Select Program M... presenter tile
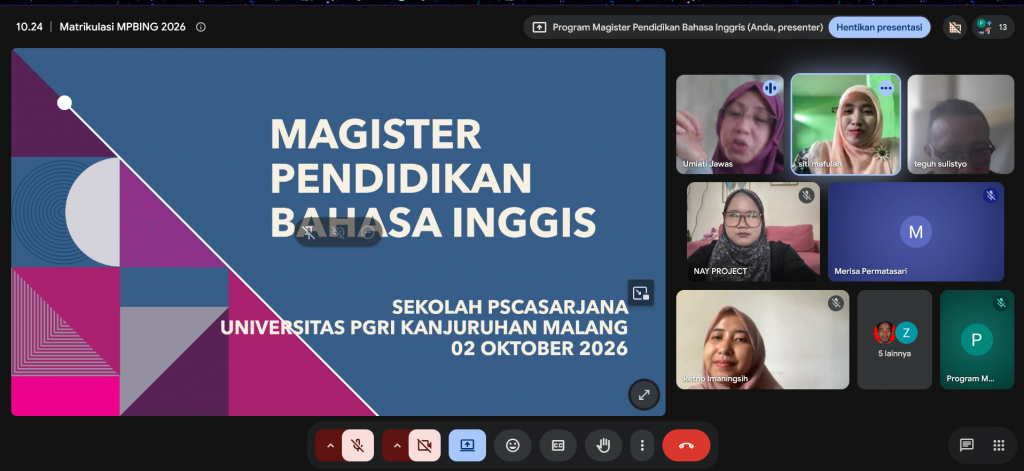 977,340
